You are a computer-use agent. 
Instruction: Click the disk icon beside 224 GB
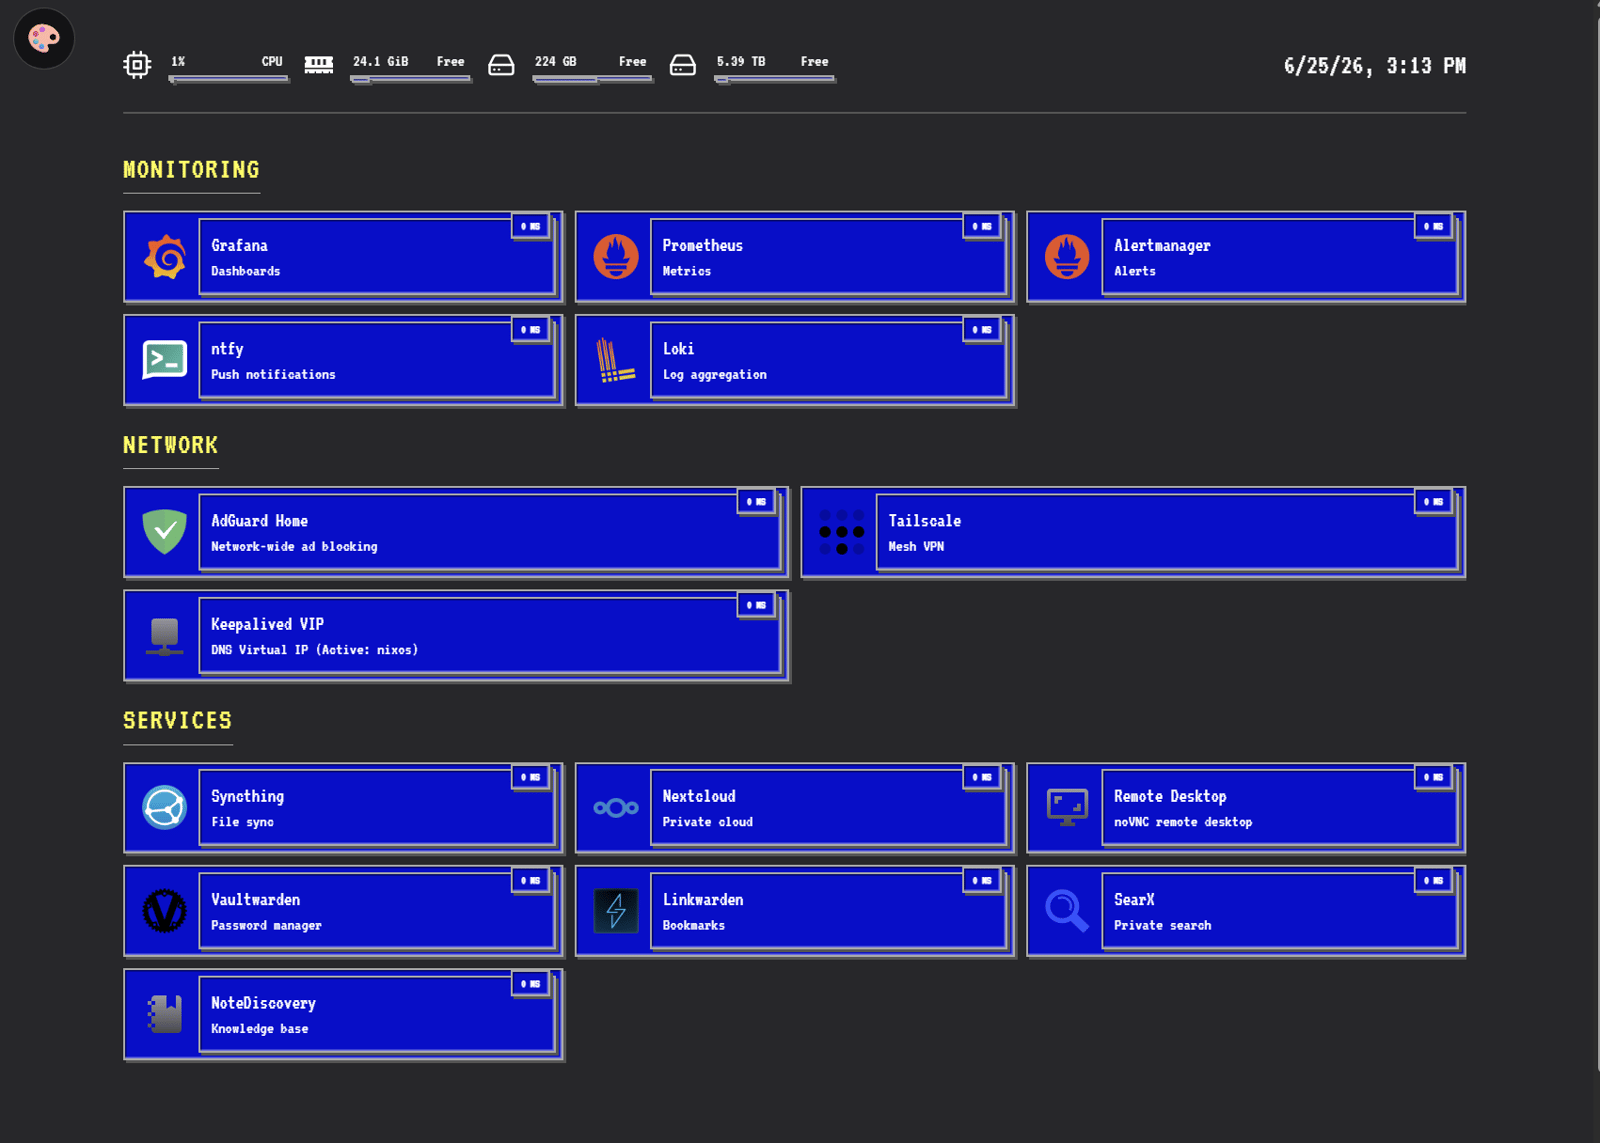click(x=501, y=65)
